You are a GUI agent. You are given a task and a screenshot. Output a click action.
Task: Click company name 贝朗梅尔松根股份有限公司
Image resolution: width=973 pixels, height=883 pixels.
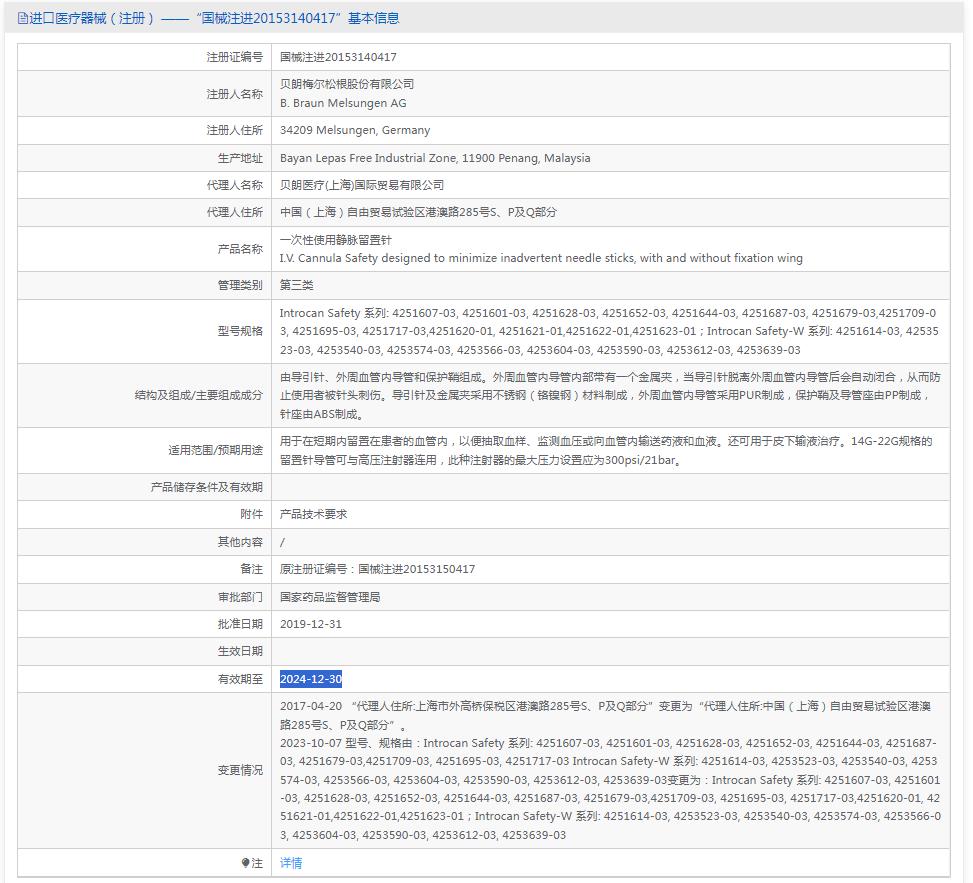tap(347, 84)
